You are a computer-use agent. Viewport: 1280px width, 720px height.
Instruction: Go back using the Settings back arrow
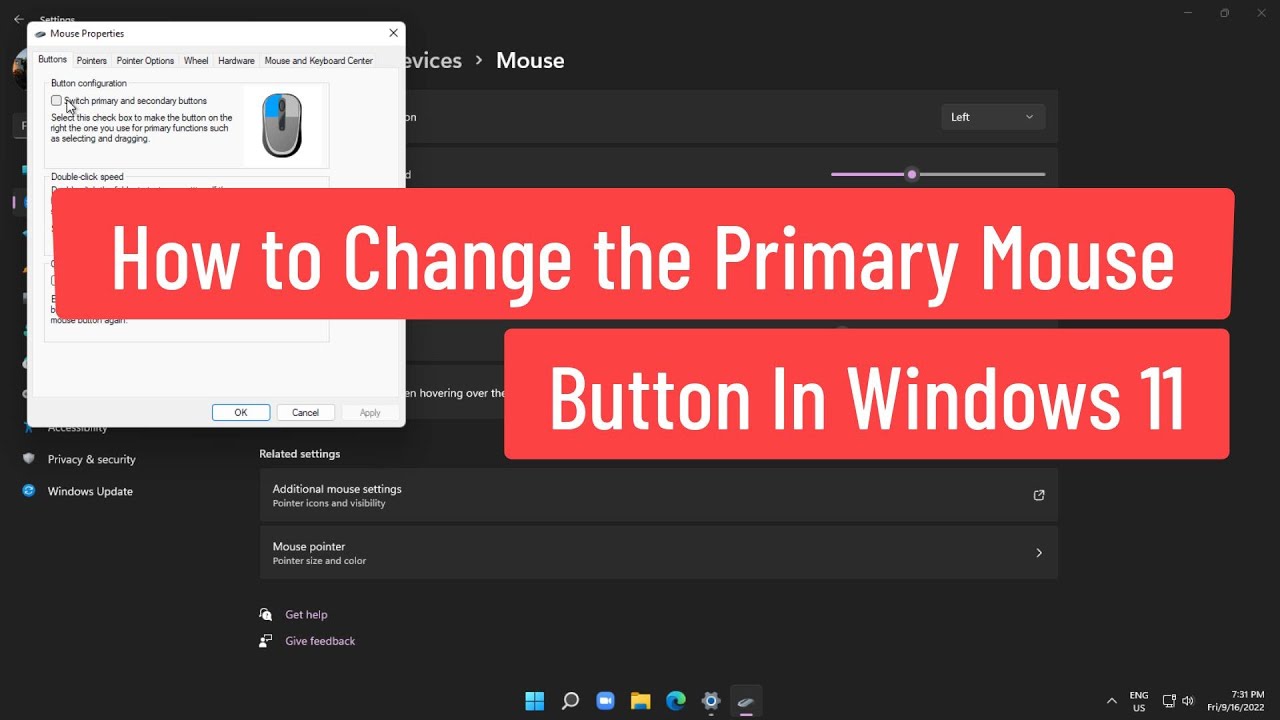(x=18, y=19)
